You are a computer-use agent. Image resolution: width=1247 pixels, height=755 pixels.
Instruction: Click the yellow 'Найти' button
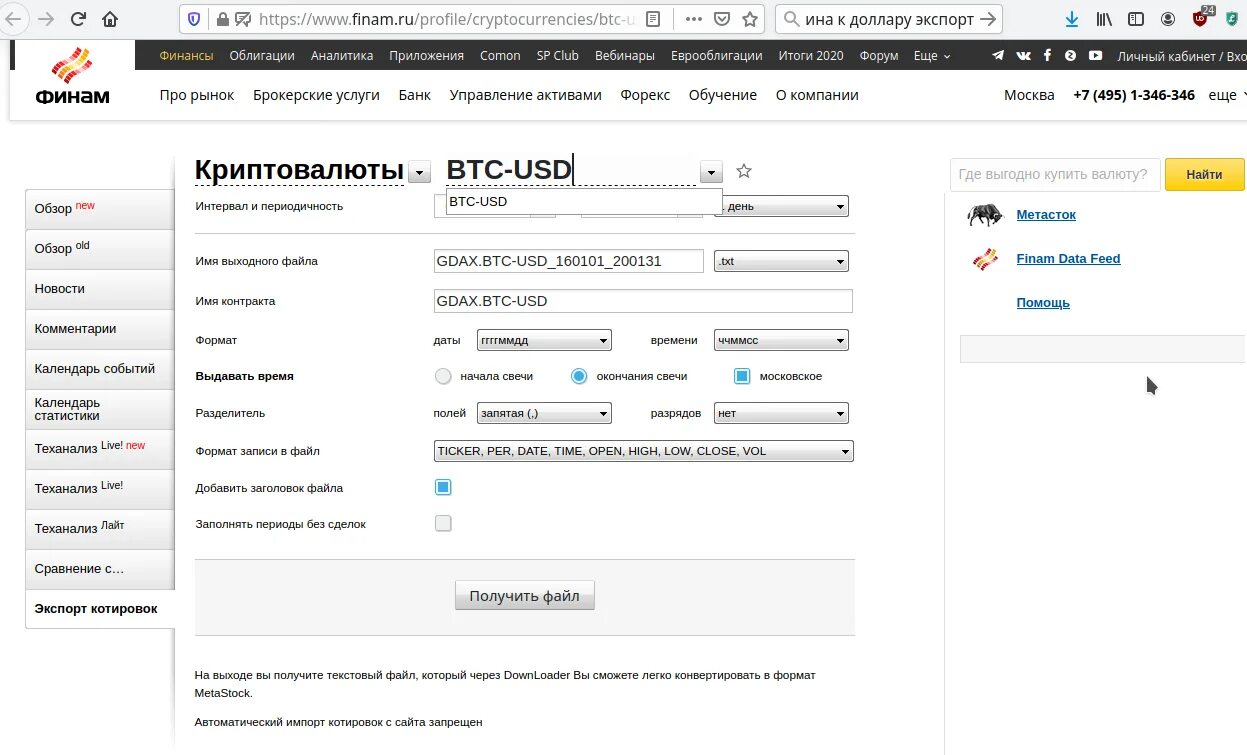tap(1204, 174)
